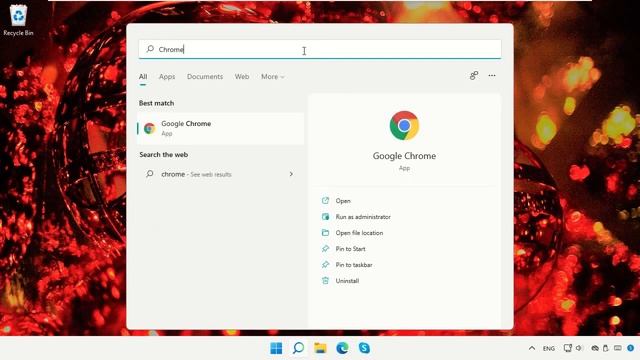Image resolution: width=640 pixels, height=360 pixels.
Task: Open the Windows Start button
Action: pos(276,348)
